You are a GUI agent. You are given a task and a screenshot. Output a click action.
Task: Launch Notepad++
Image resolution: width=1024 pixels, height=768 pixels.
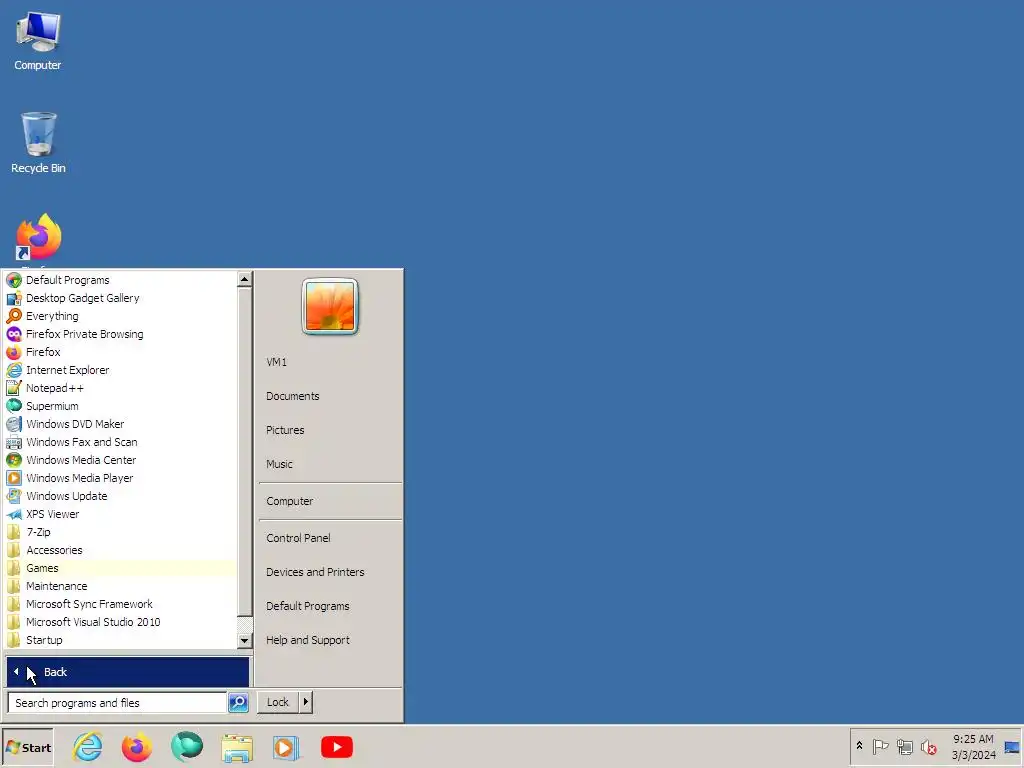click(121, 388)
